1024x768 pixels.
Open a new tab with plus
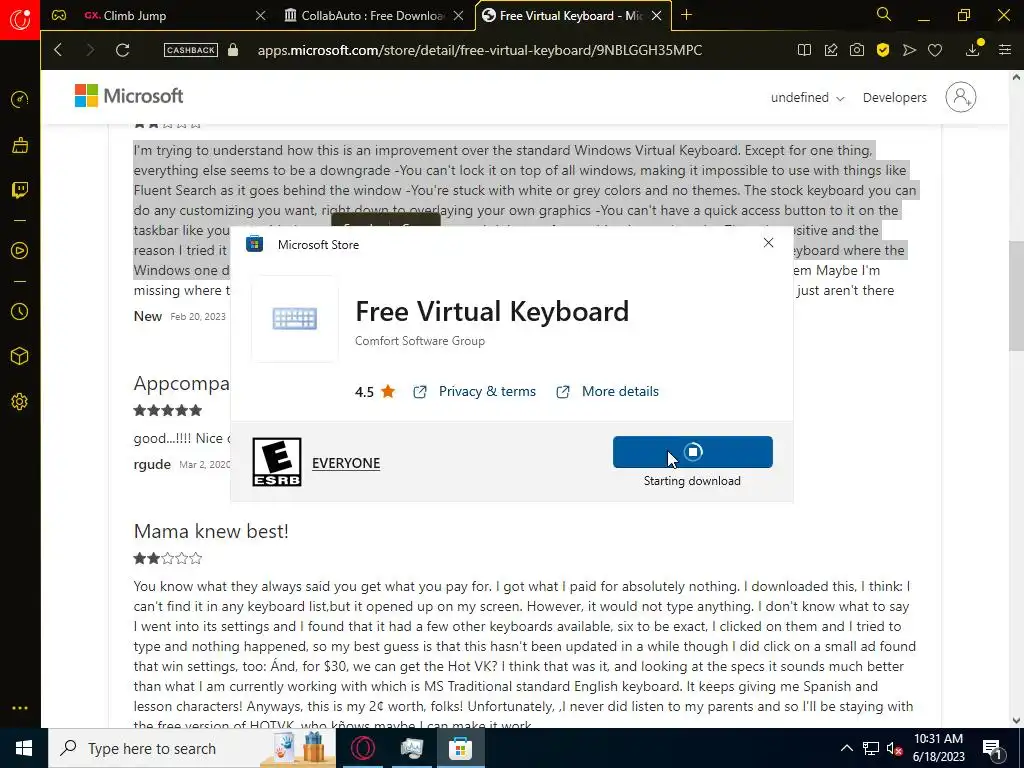point(686,15)
